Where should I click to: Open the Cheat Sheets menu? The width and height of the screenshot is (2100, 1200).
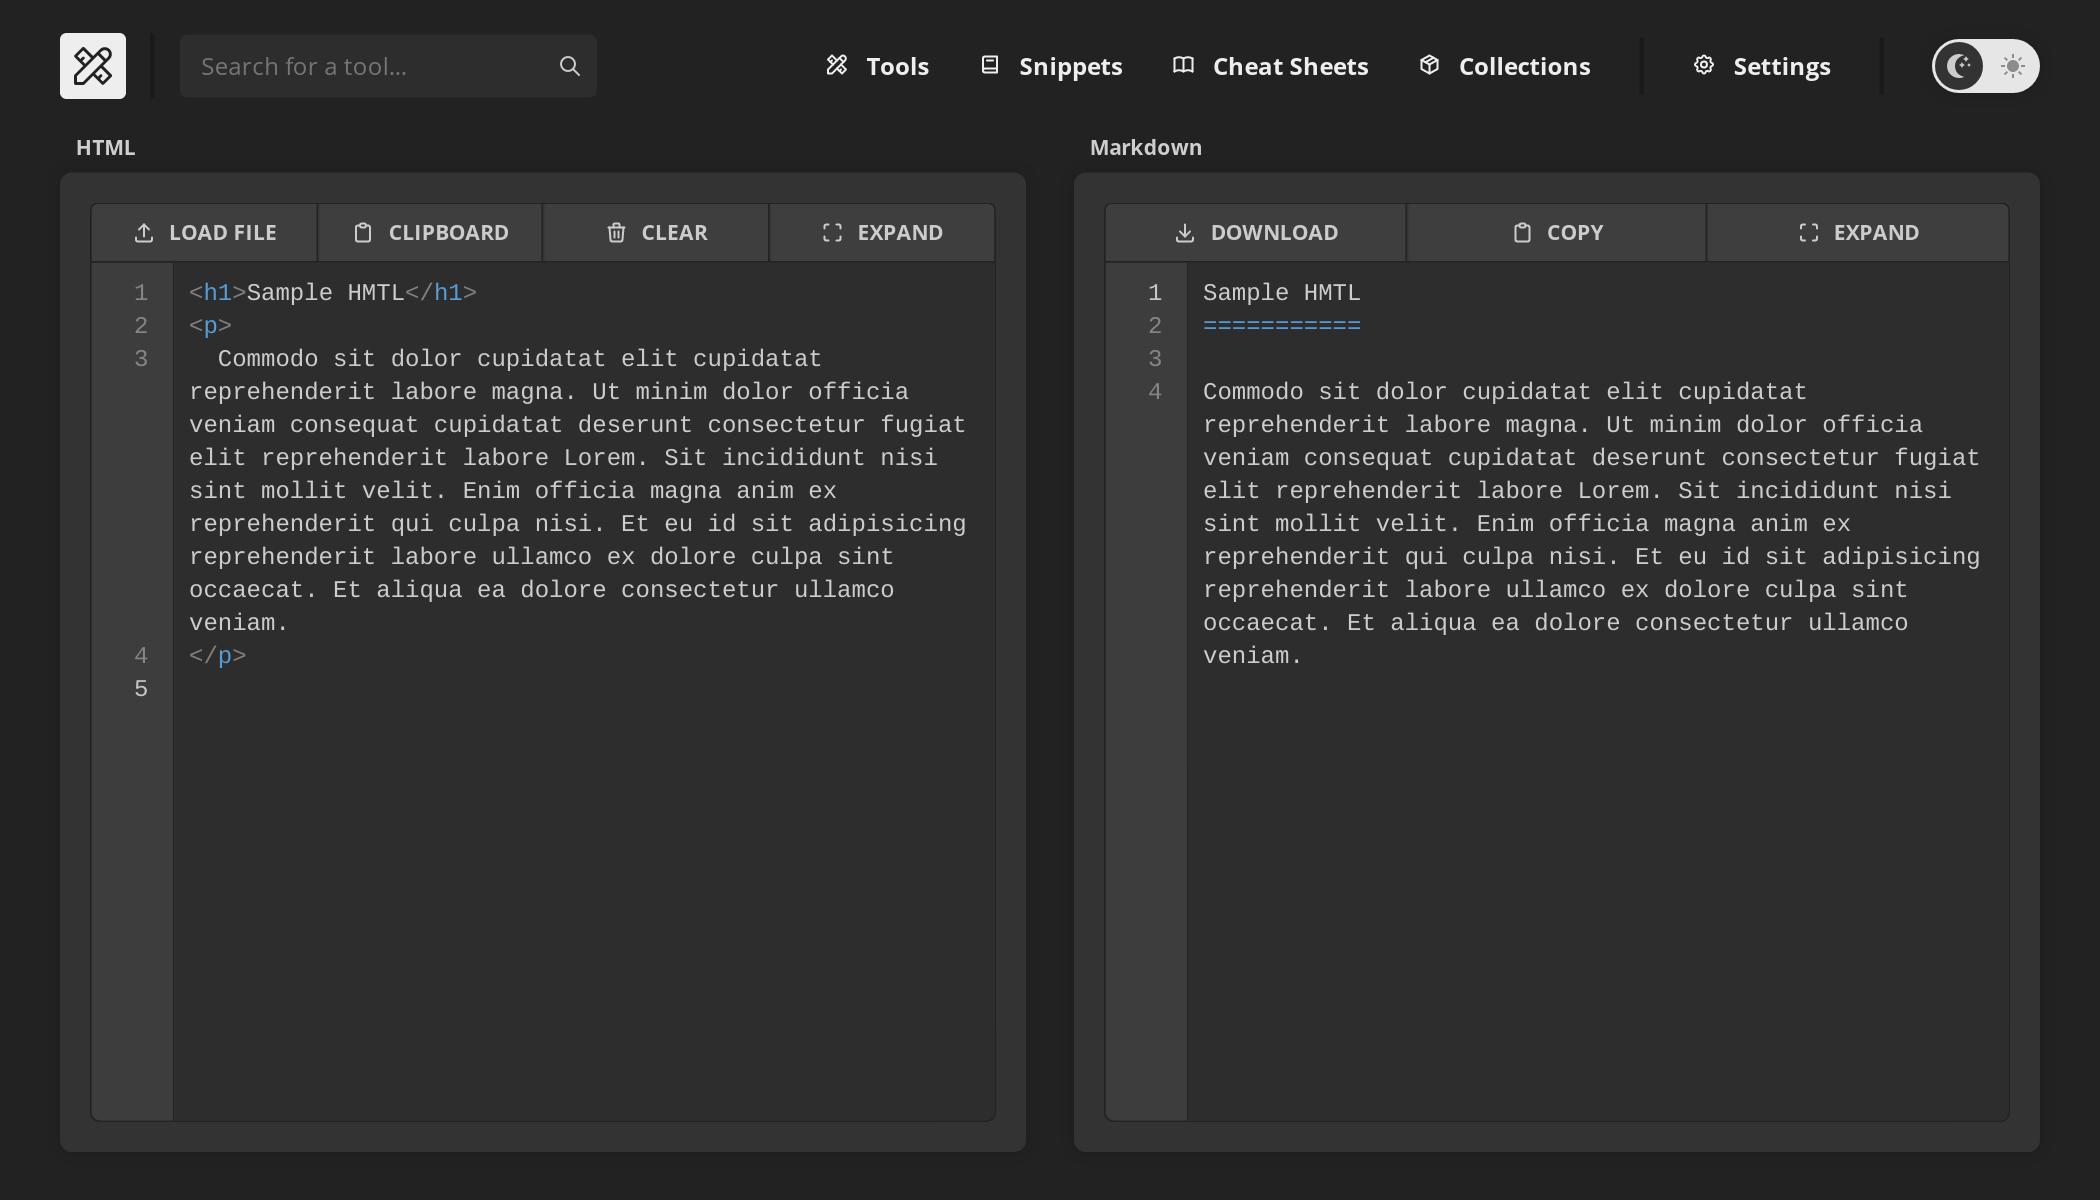pyautogui.click(x=1270, y=66)
